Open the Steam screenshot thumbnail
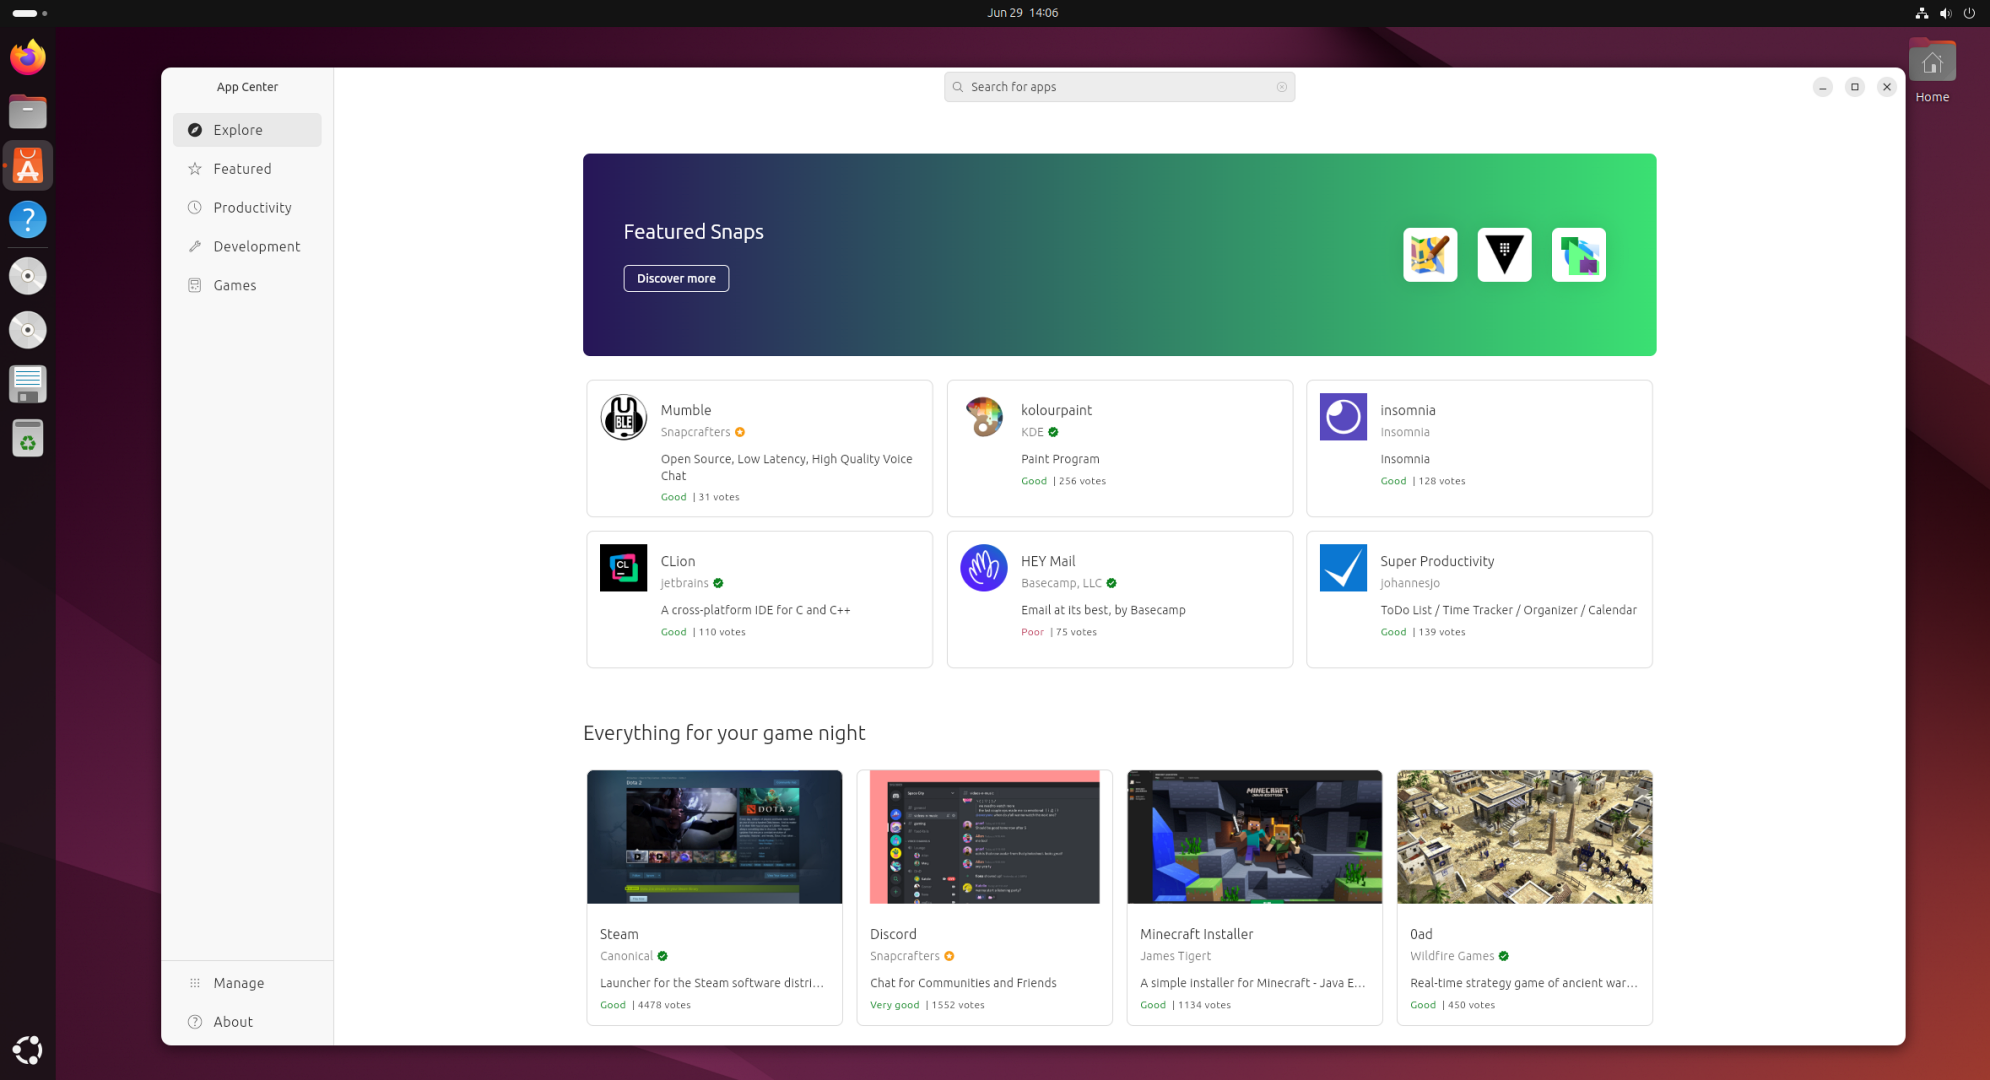 714,837
